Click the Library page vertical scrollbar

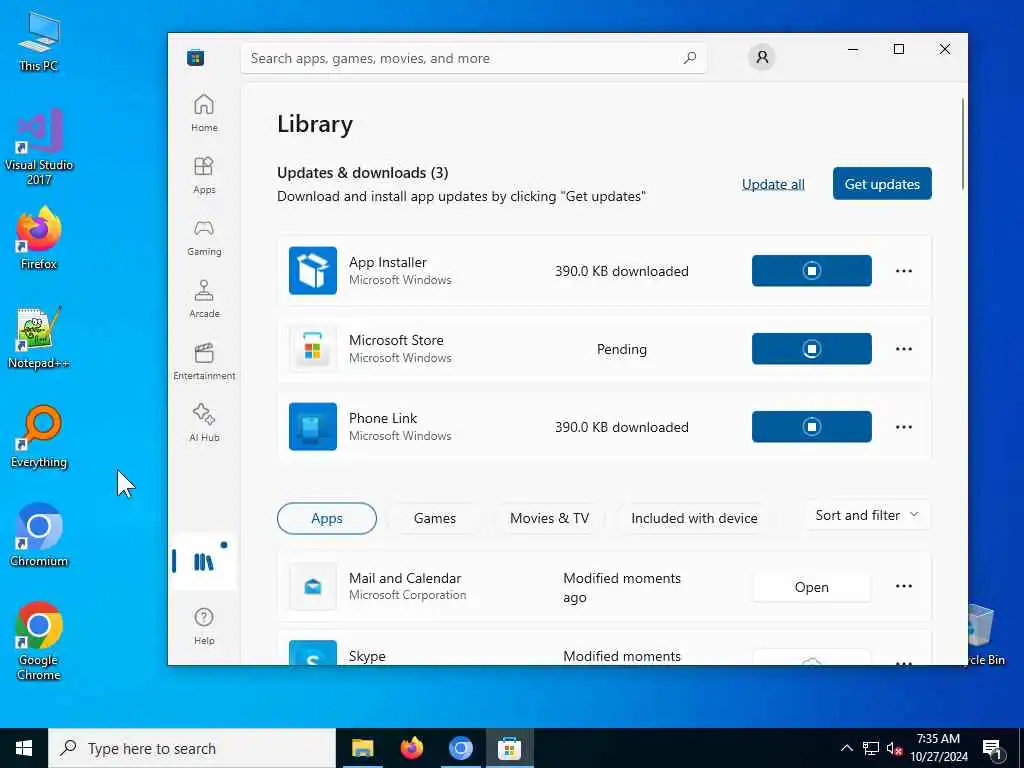point(963,144)
